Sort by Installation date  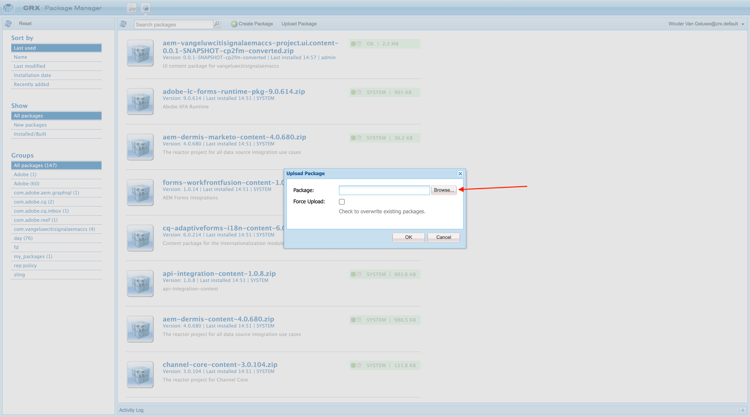coord(56,75)
